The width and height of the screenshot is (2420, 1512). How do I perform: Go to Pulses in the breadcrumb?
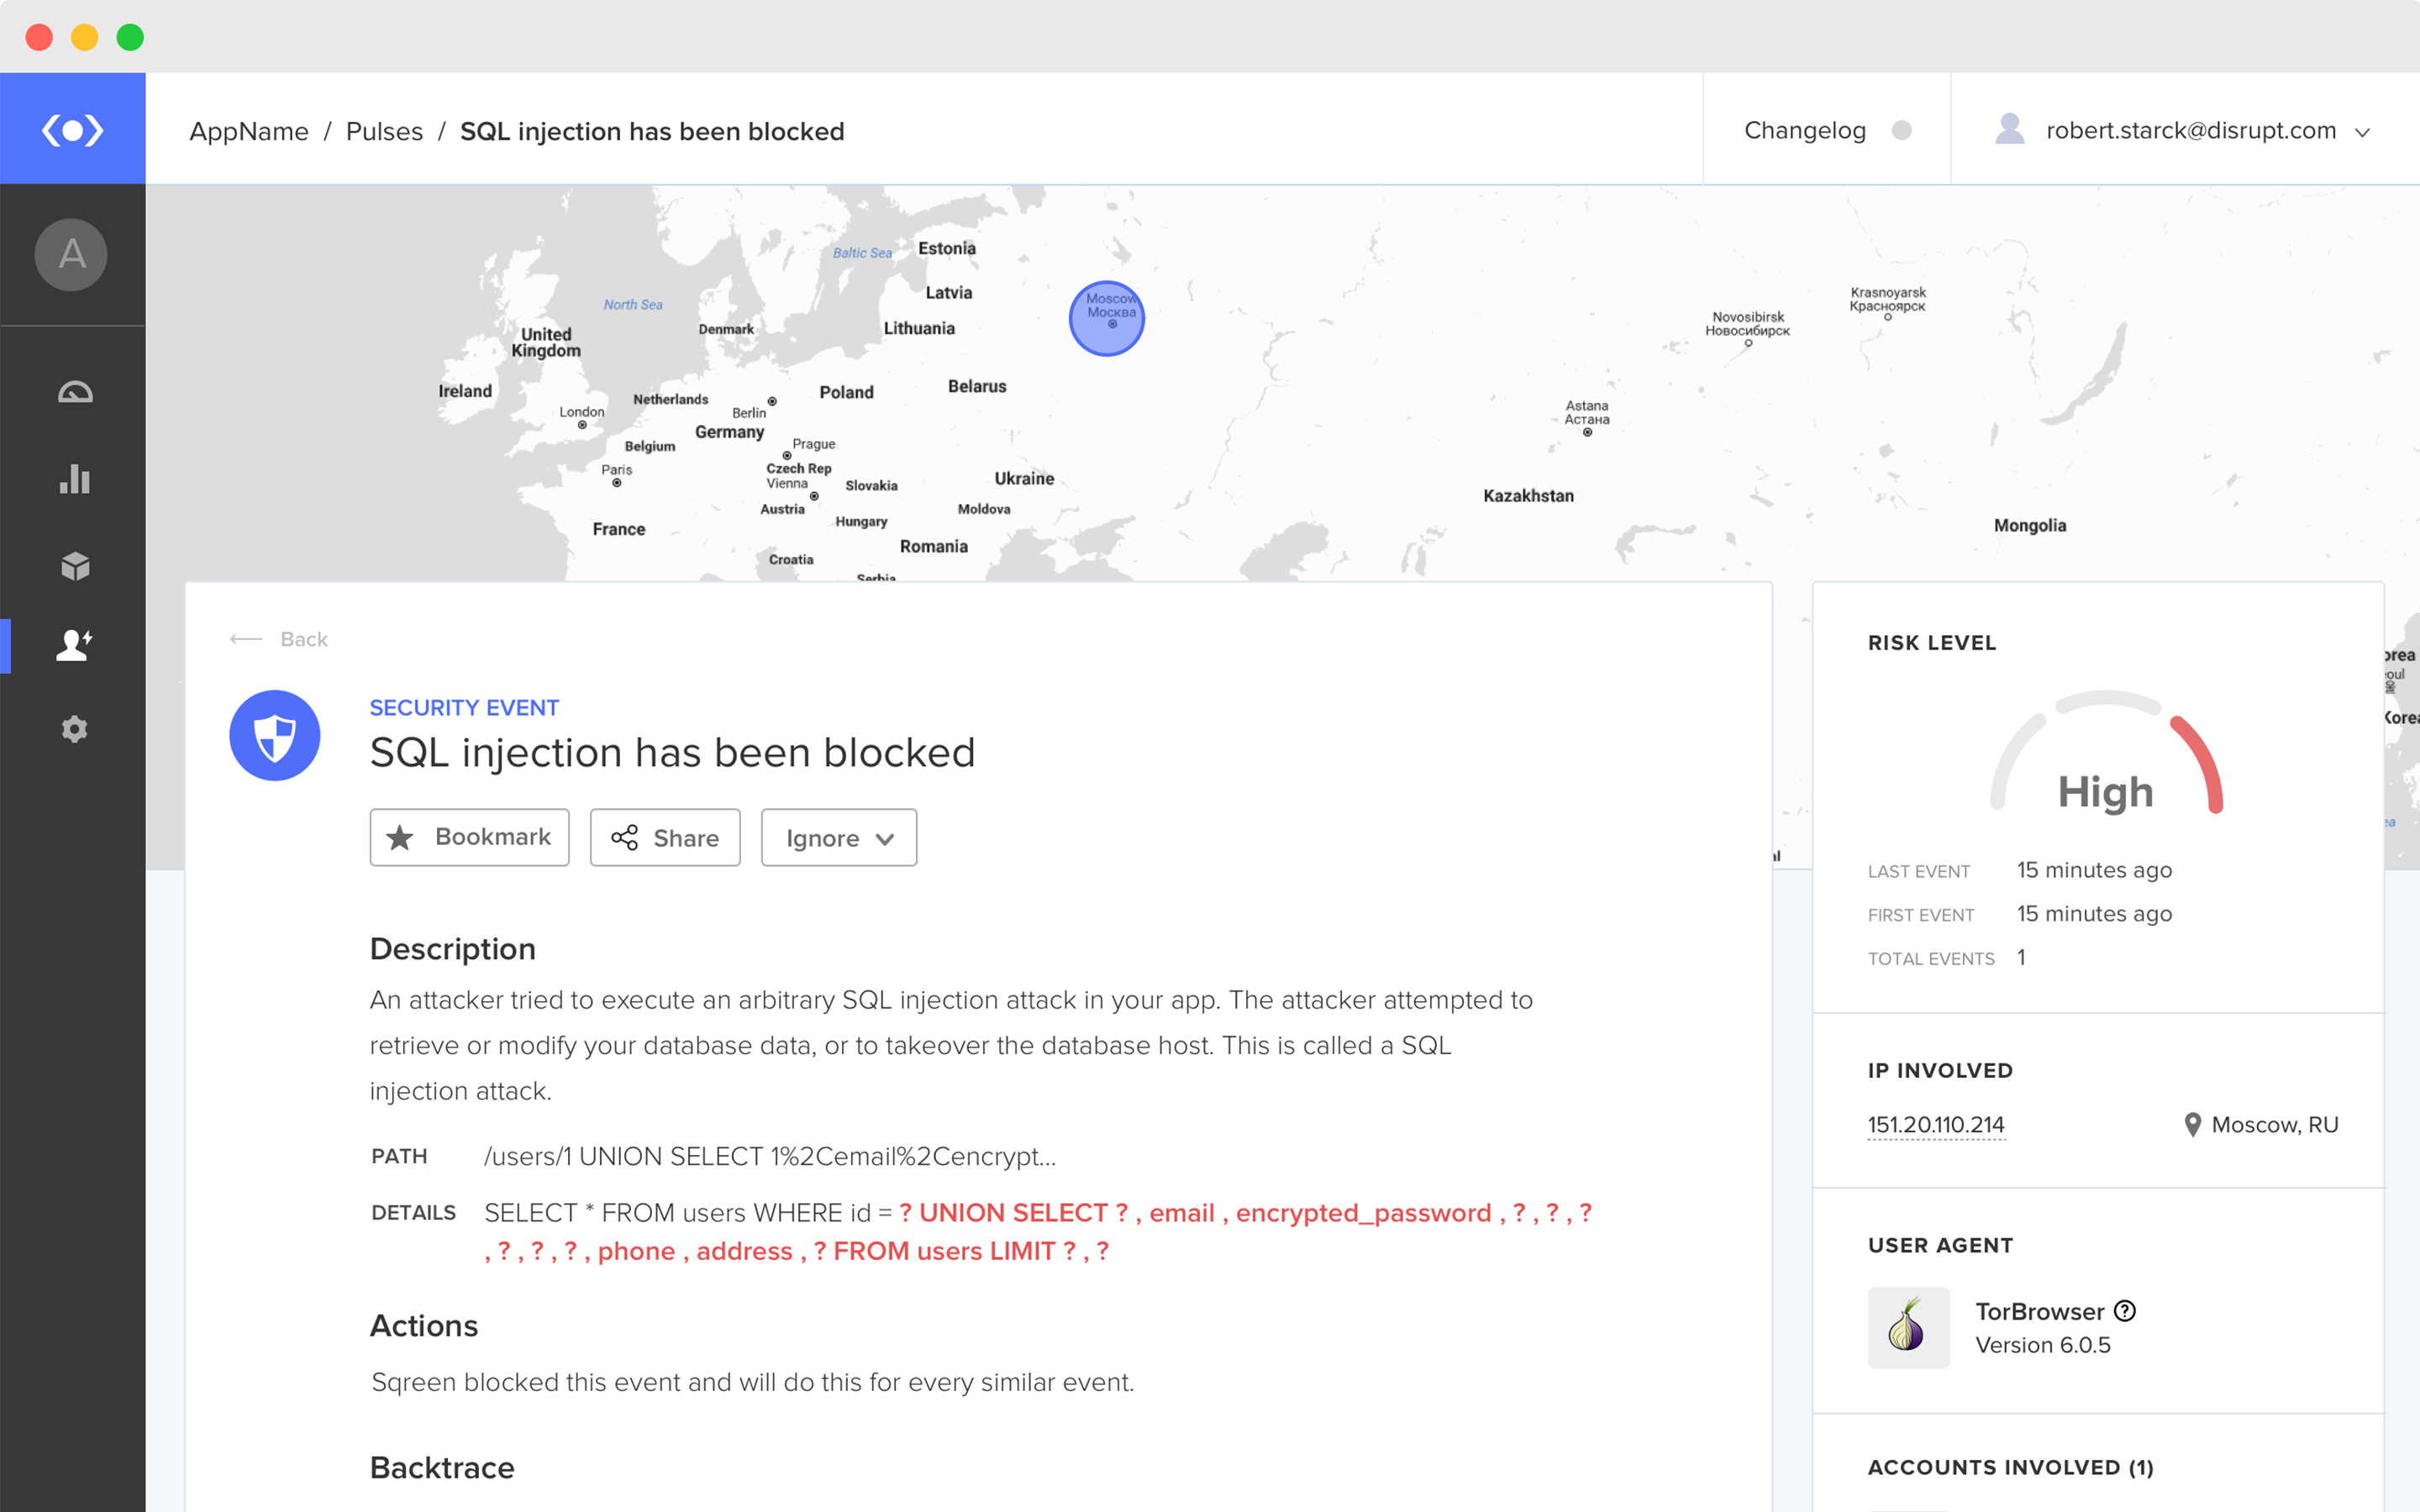(x=384, y=132)
